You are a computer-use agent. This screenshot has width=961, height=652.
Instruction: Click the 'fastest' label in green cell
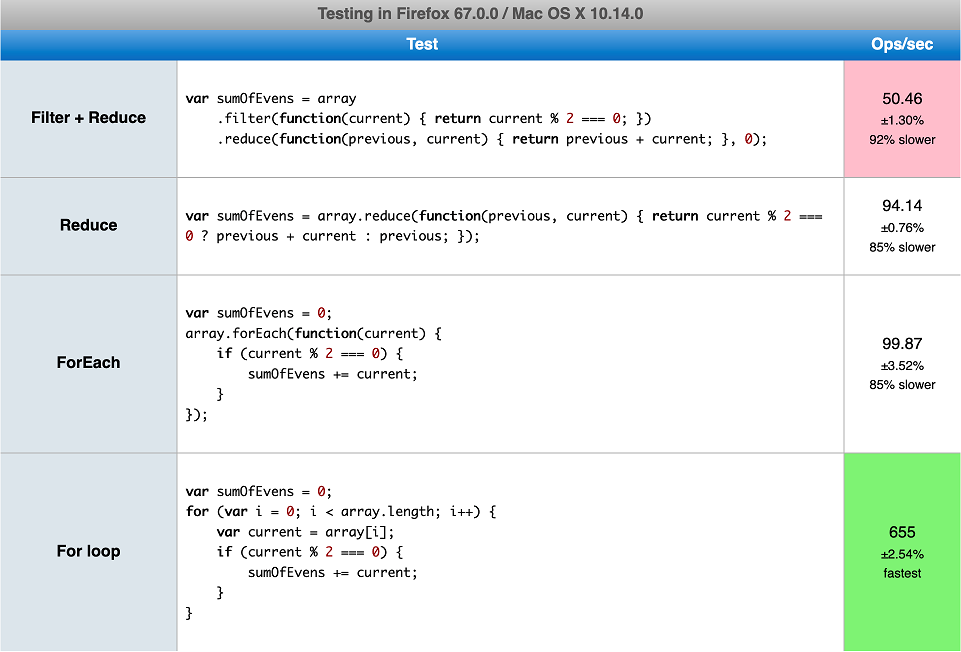[902, 574]
